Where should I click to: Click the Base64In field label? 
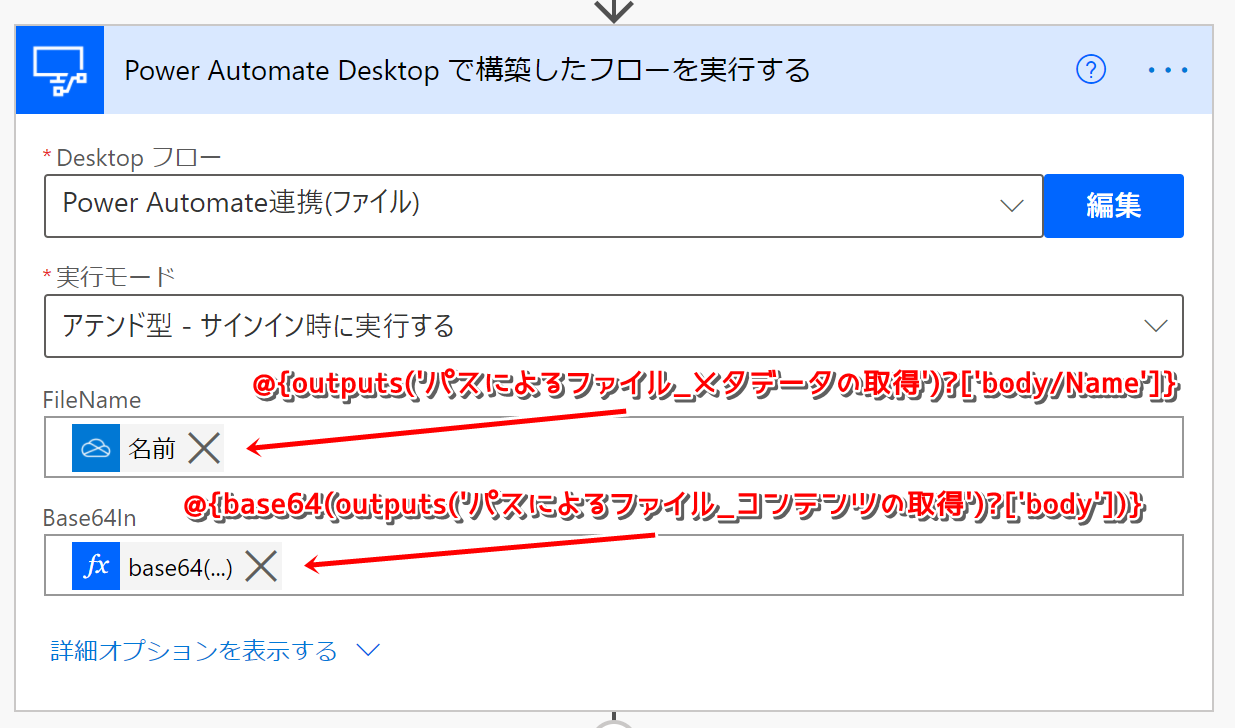89,518
